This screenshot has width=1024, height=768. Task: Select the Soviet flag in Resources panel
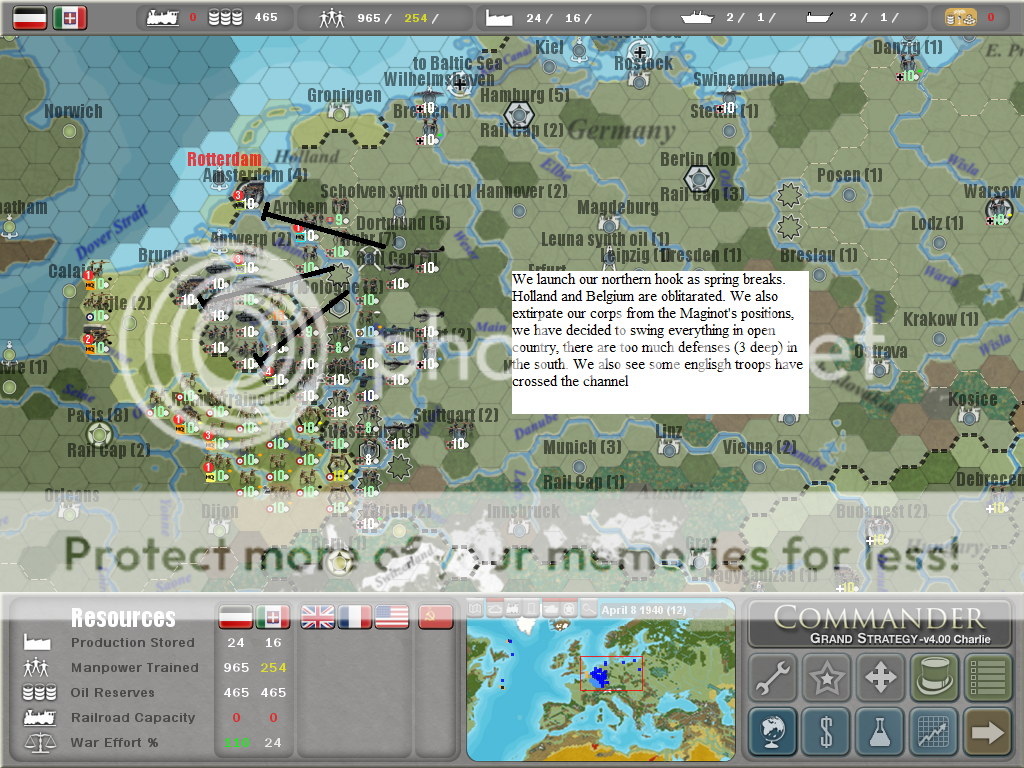pyautogui.click(x=429, y=617)
